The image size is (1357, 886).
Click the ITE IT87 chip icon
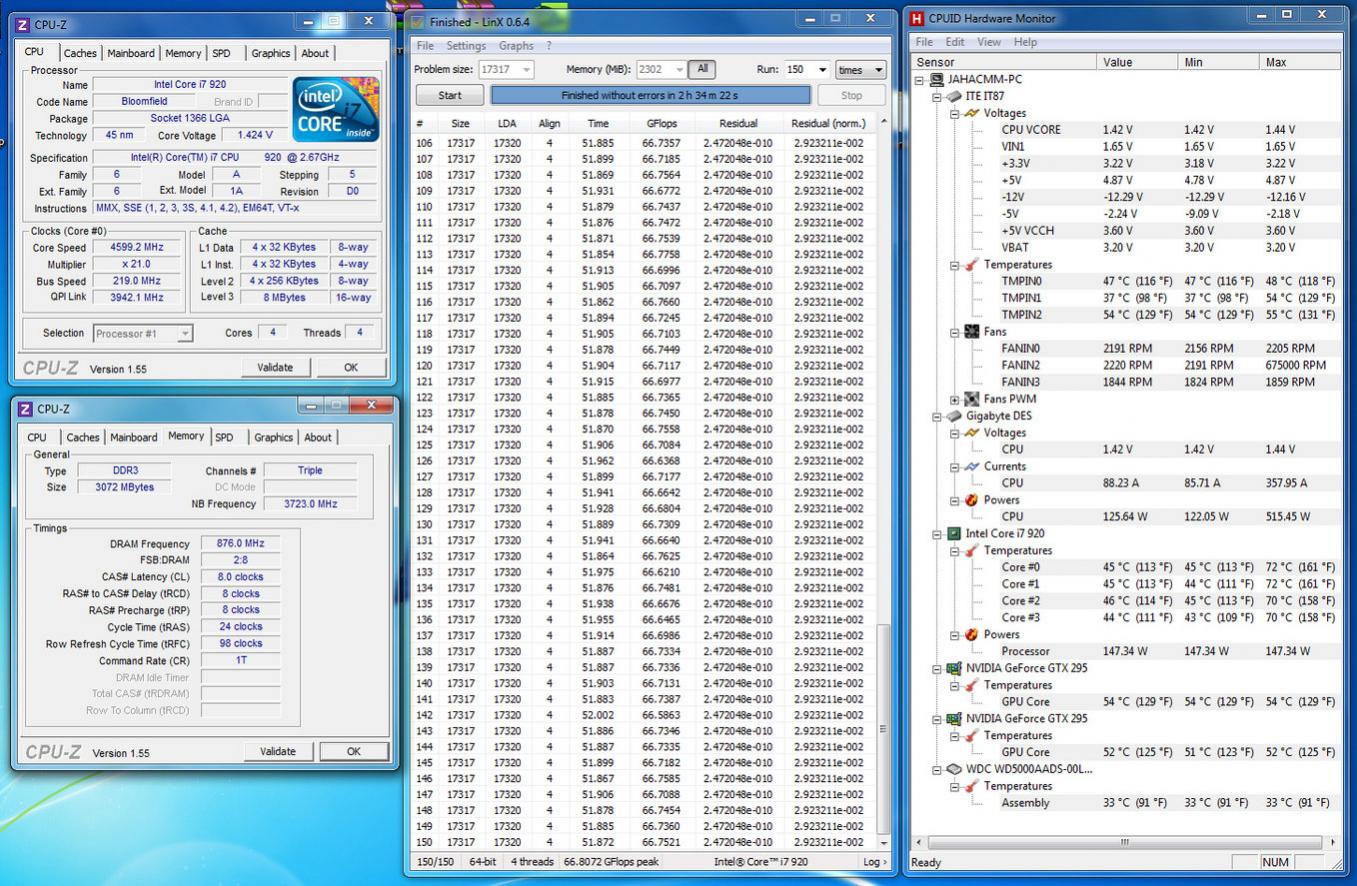pyautogui.click(x=953, y=96)
